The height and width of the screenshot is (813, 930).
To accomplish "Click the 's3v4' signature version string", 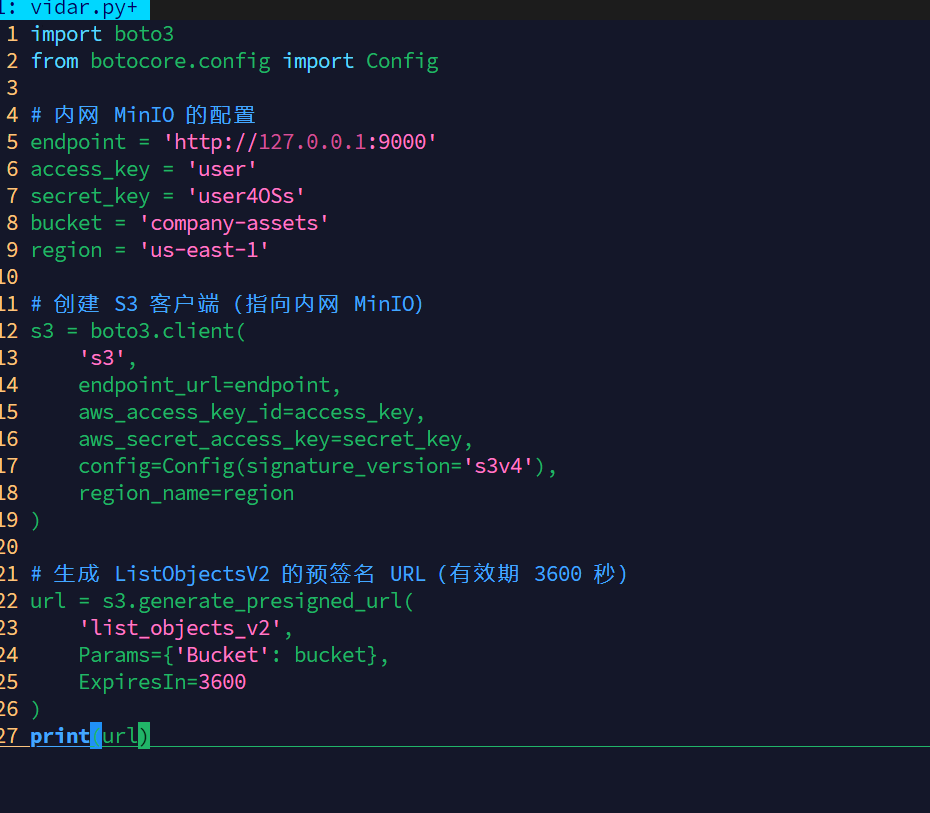I will (x=498, y=466).
